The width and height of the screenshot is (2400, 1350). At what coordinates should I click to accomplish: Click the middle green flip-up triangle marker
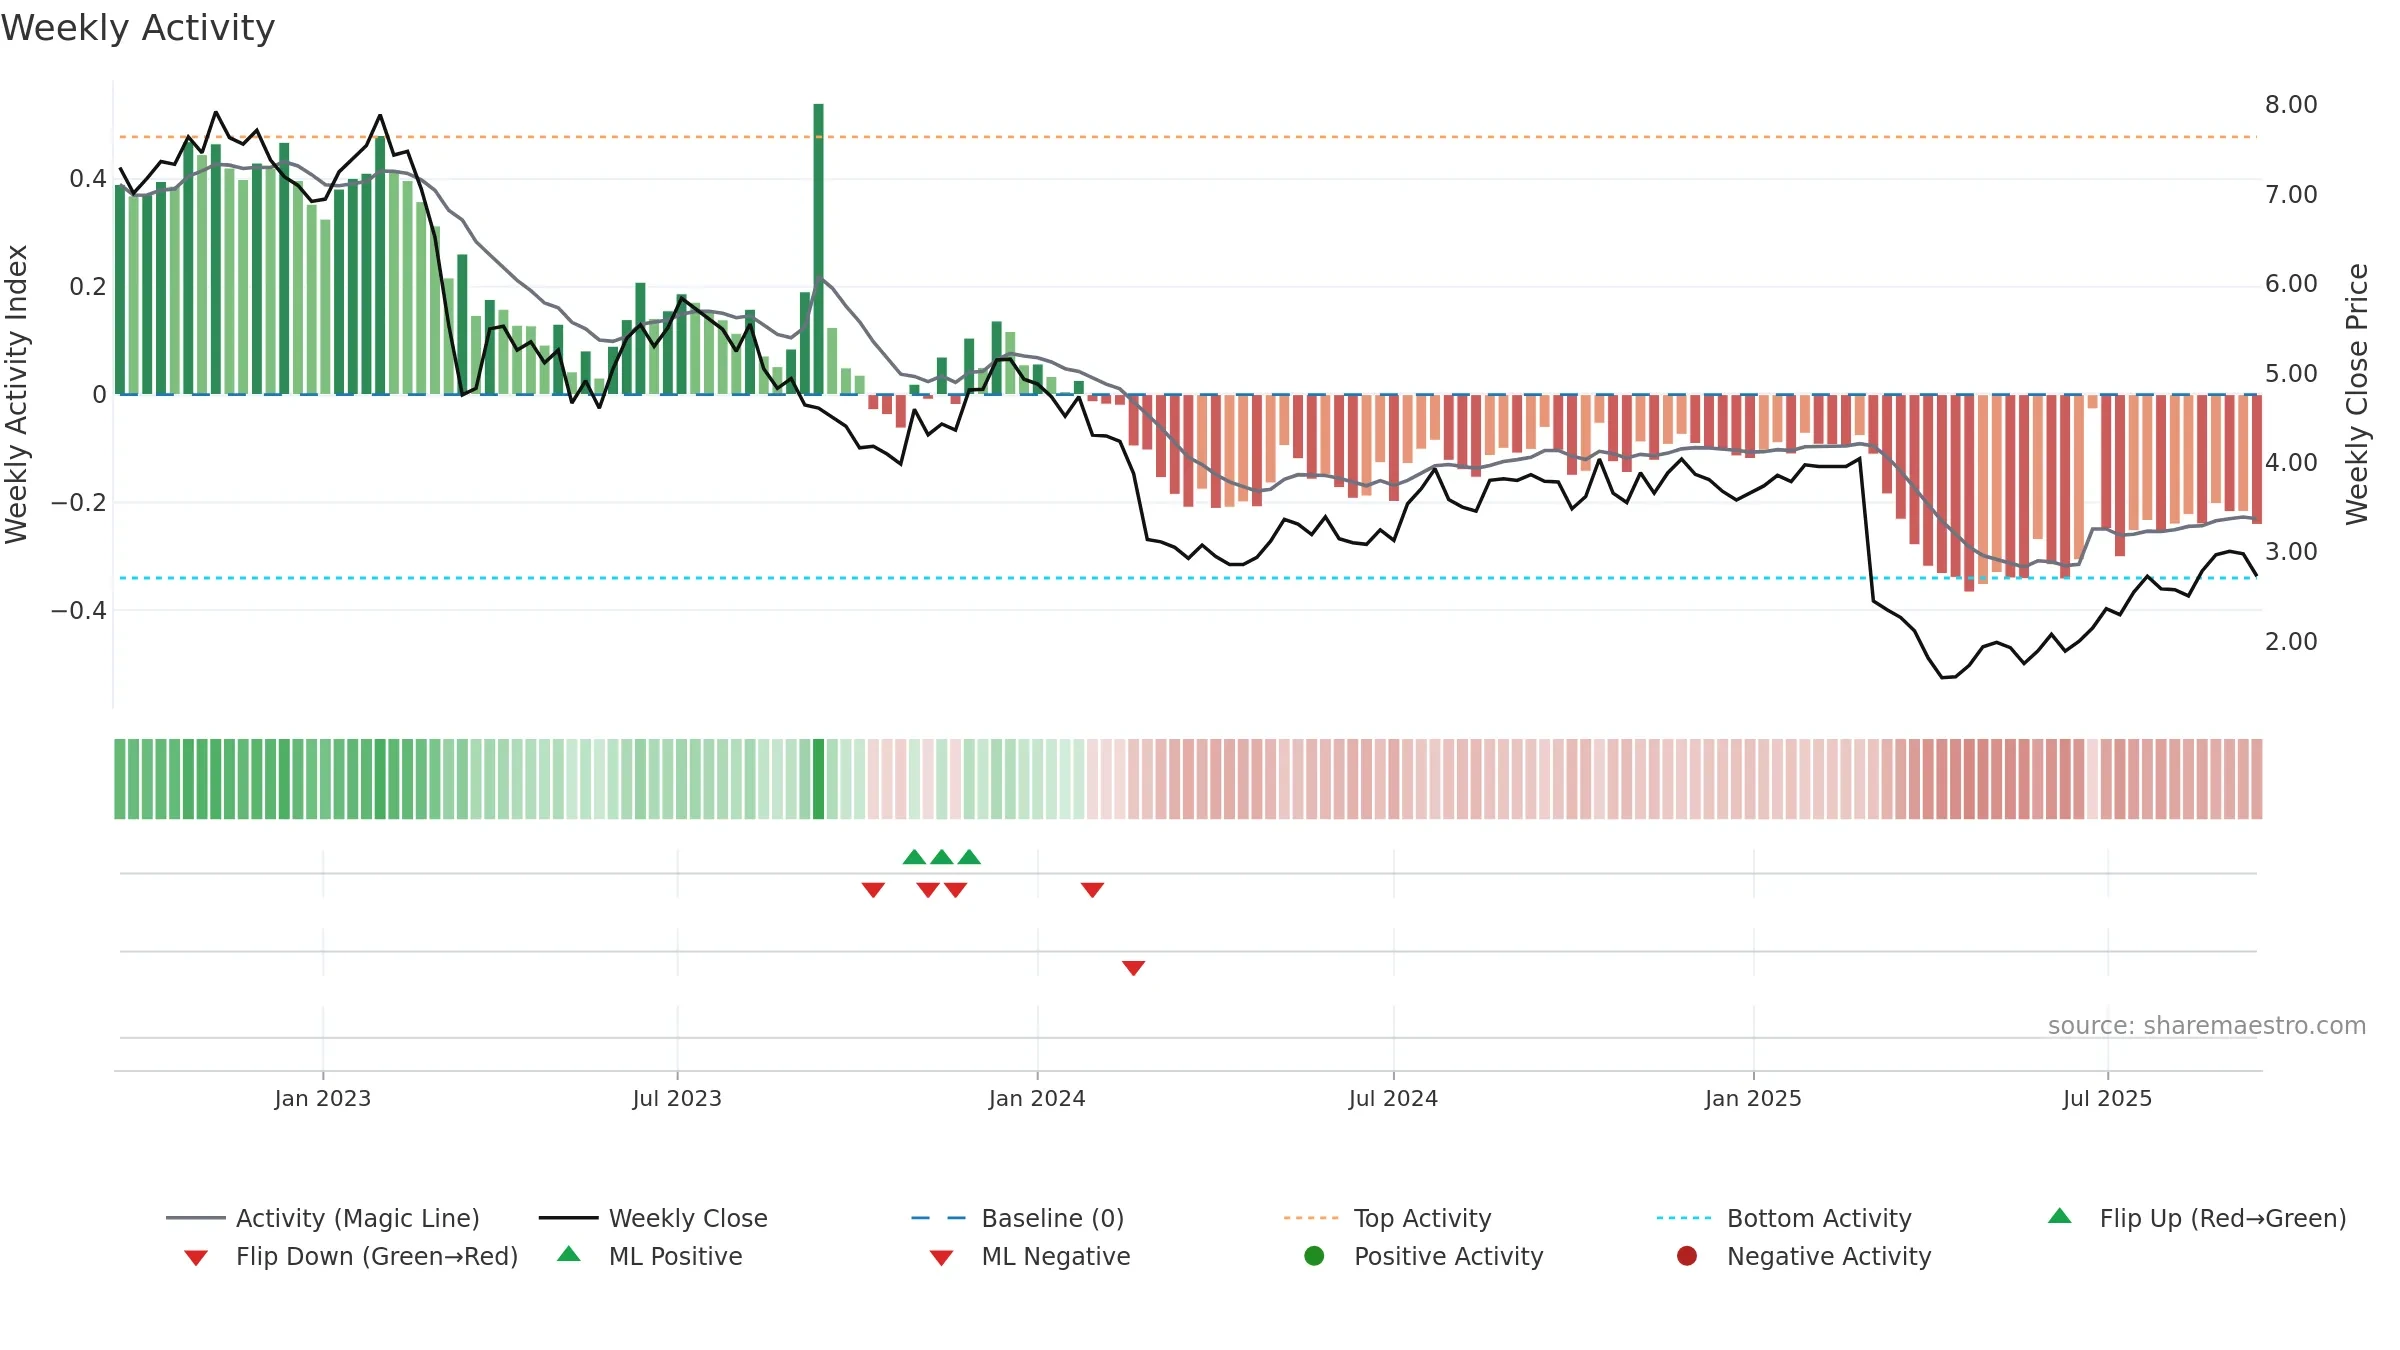[x=942, y=857]
